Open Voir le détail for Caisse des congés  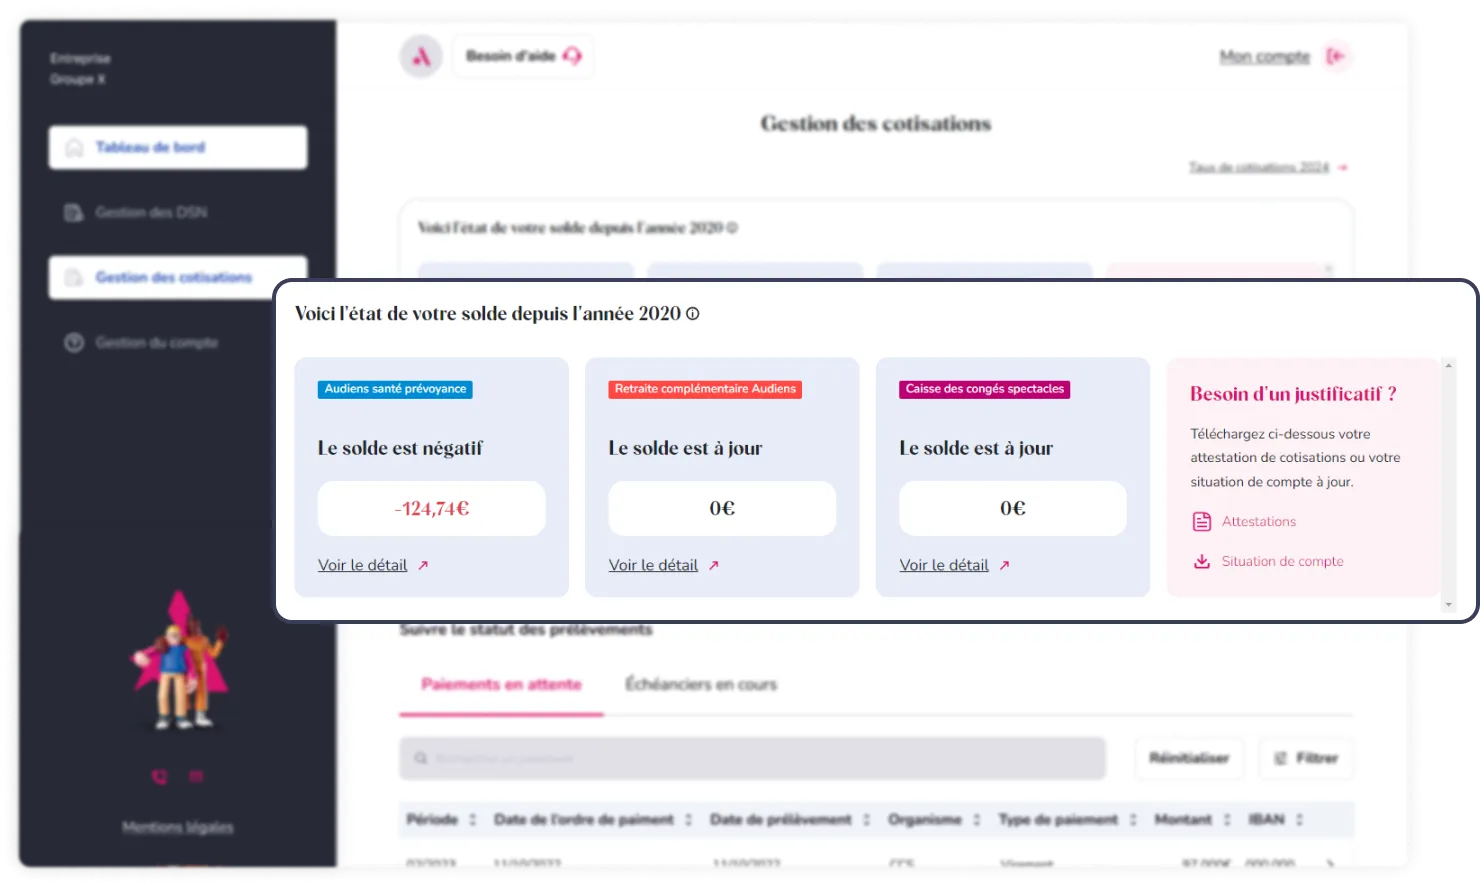[x=943, y=566]
